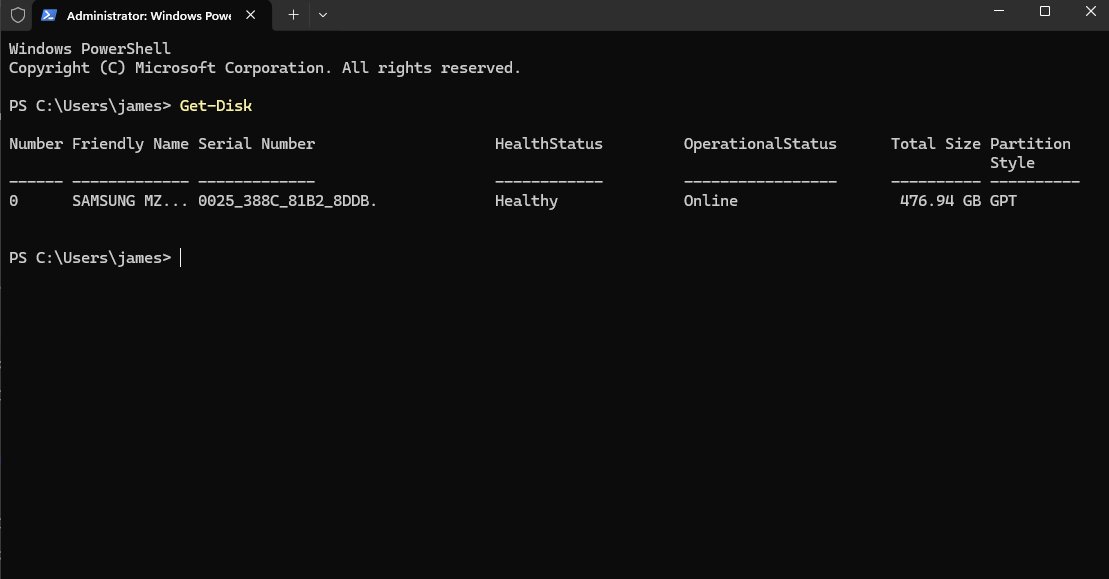Close the Administrator: Windows PowerShell tab
This screenshot has width=1109, height=579.
click(x=250, y=15)
